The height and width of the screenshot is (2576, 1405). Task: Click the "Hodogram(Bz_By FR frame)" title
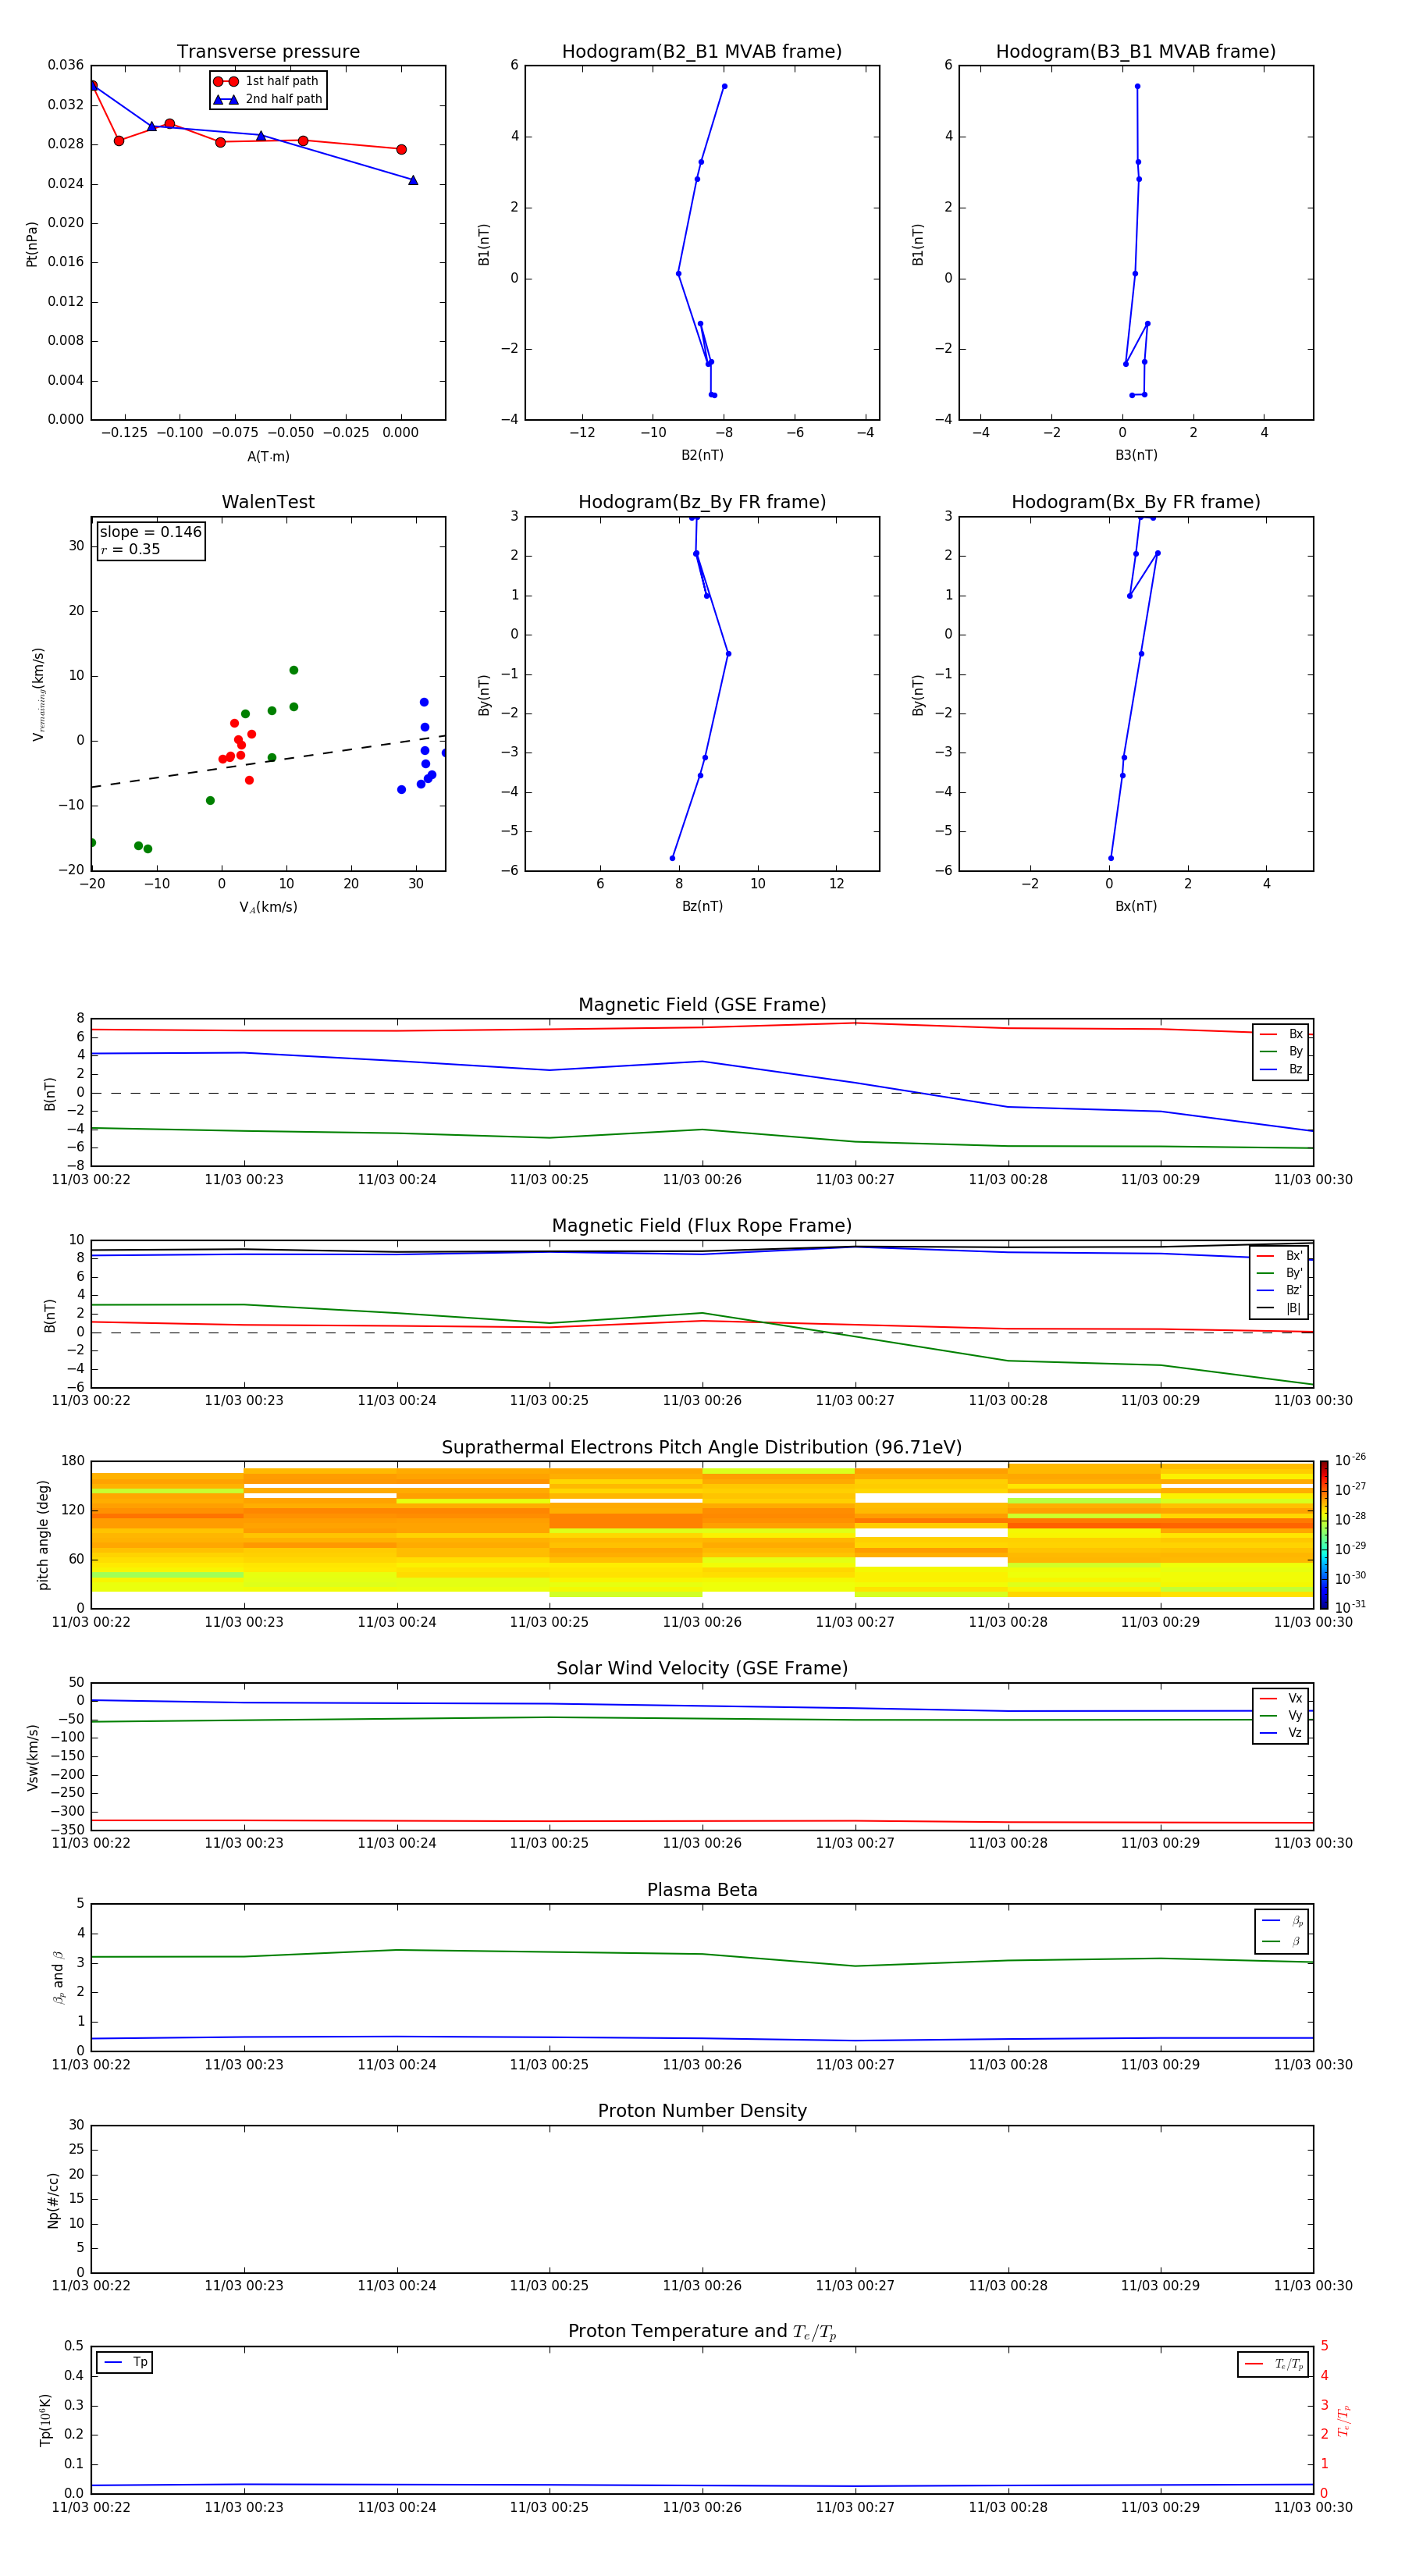pos(702,502)
